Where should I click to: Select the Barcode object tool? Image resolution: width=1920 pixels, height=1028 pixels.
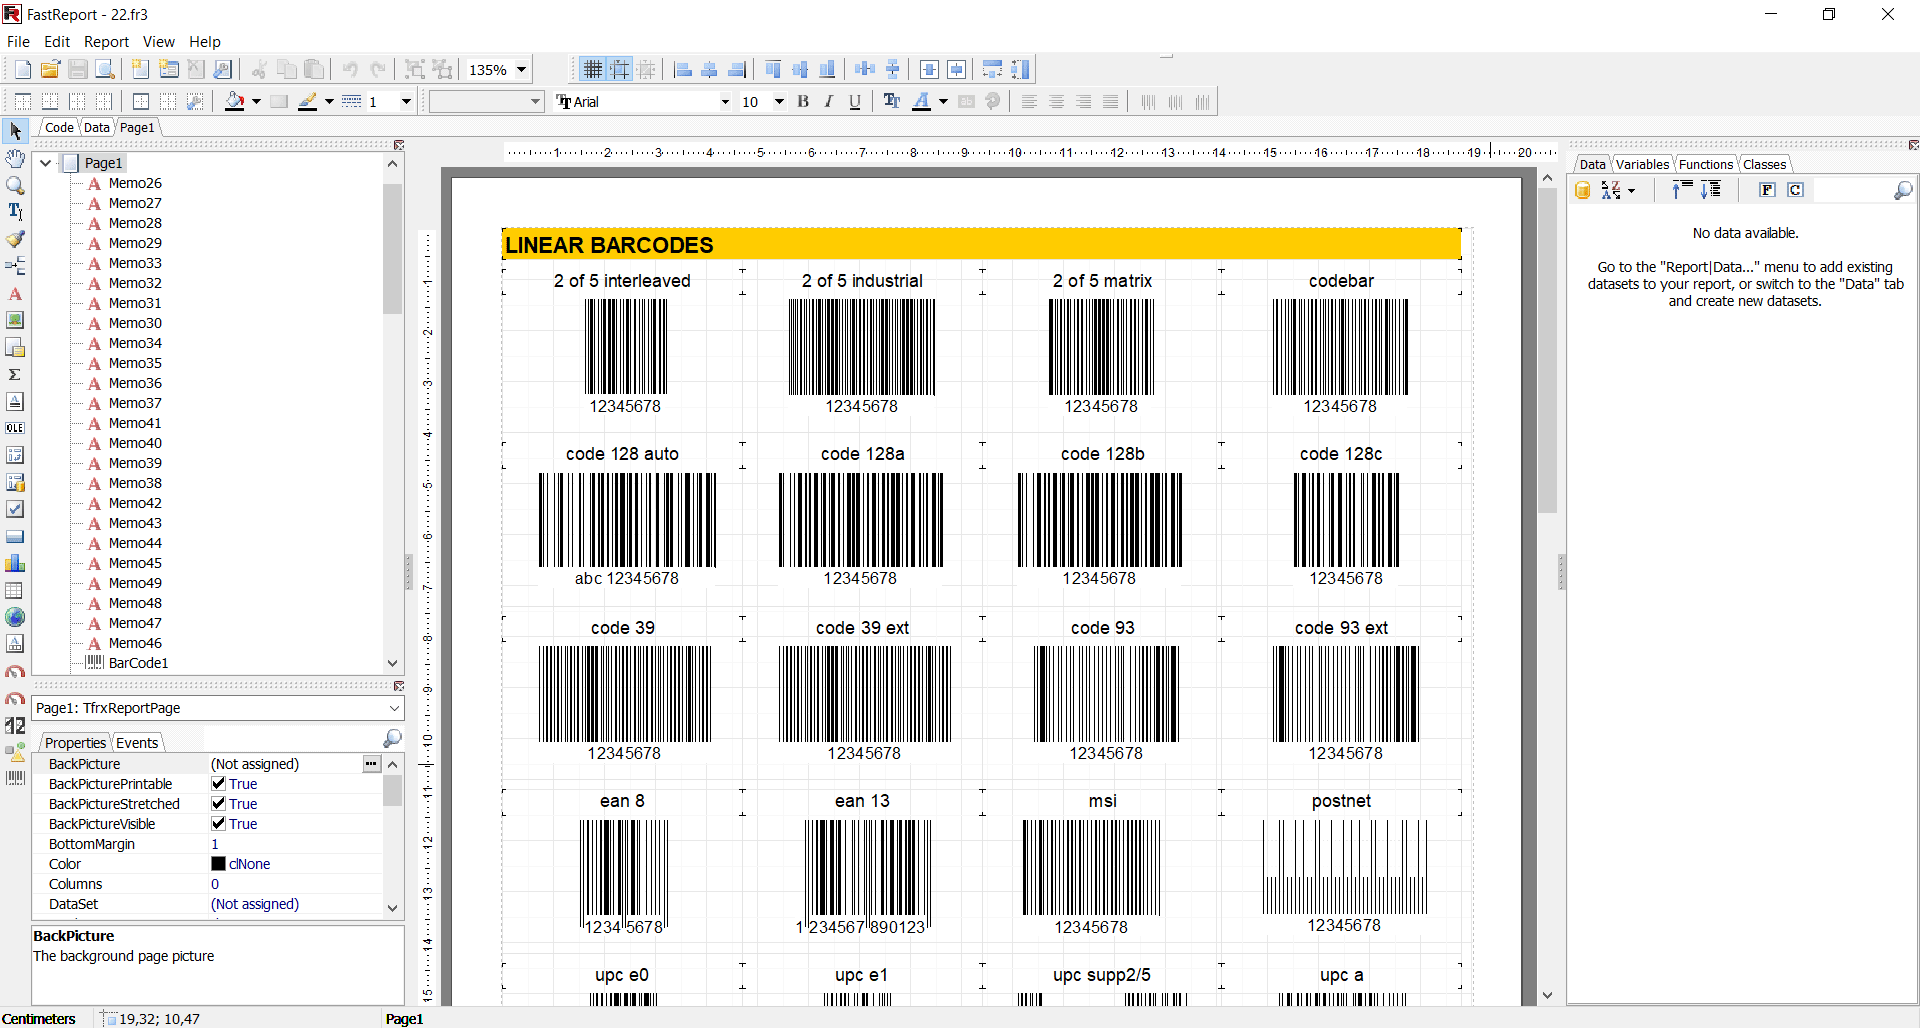pyautogui.click(x=15, y=779)
